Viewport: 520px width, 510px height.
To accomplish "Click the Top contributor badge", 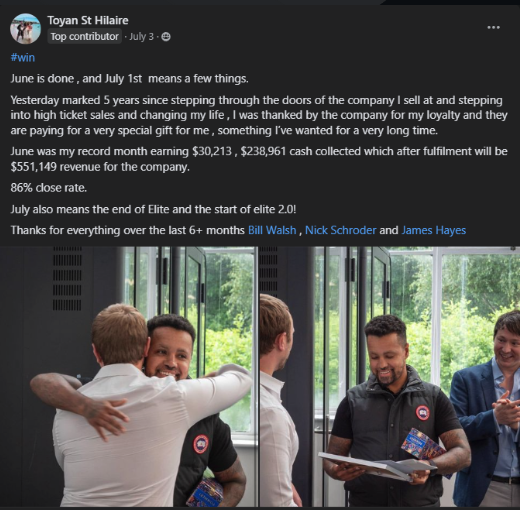I will (x=84, y=36).
